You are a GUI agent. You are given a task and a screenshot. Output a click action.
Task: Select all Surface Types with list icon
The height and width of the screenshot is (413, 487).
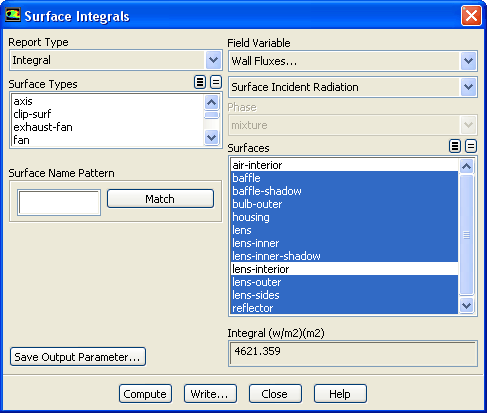(x=200, y=82)
